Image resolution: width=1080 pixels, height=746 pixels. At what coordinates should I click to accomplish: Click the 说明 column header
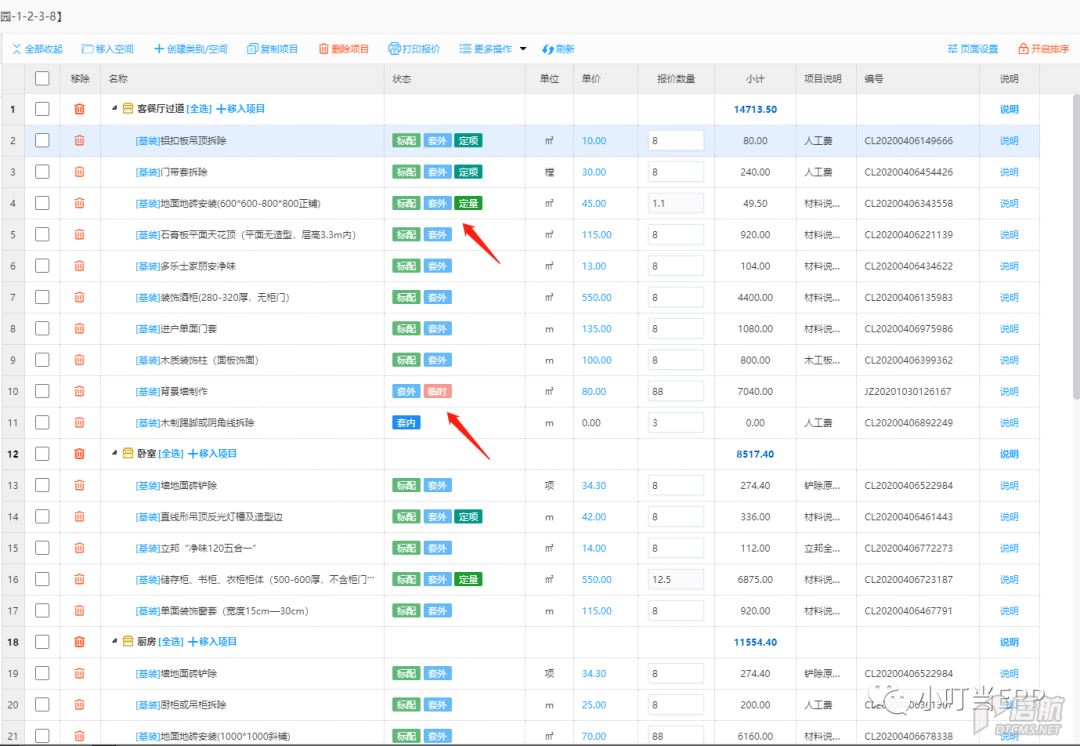point(1009,79)
